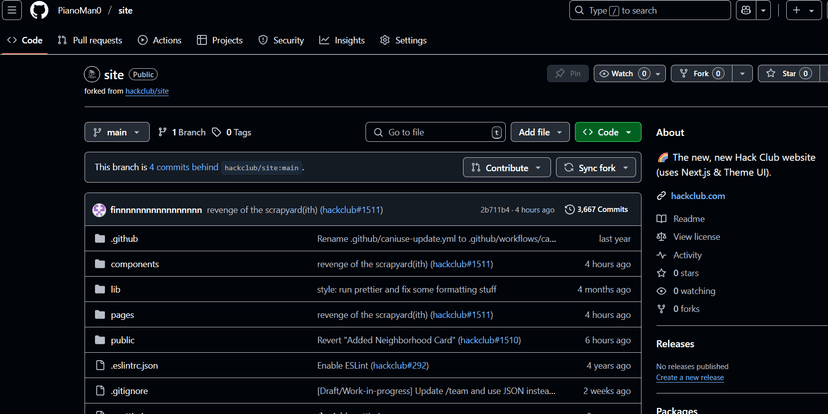The width and height of the screenshot is (828, 414).
Task: Click the plus create-new icon
Action: (797, 10)
